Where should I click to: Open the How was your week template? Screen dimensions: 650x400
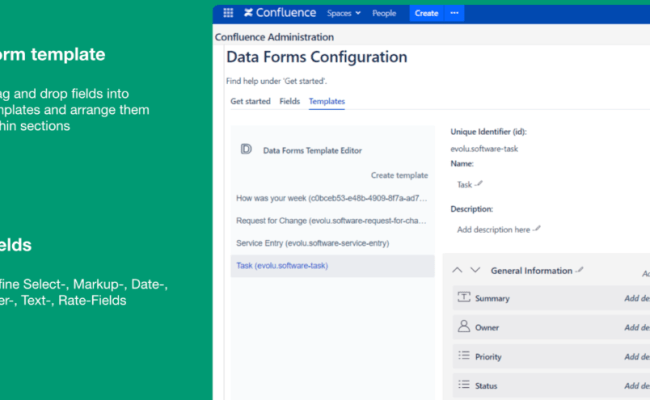[332, 198]
